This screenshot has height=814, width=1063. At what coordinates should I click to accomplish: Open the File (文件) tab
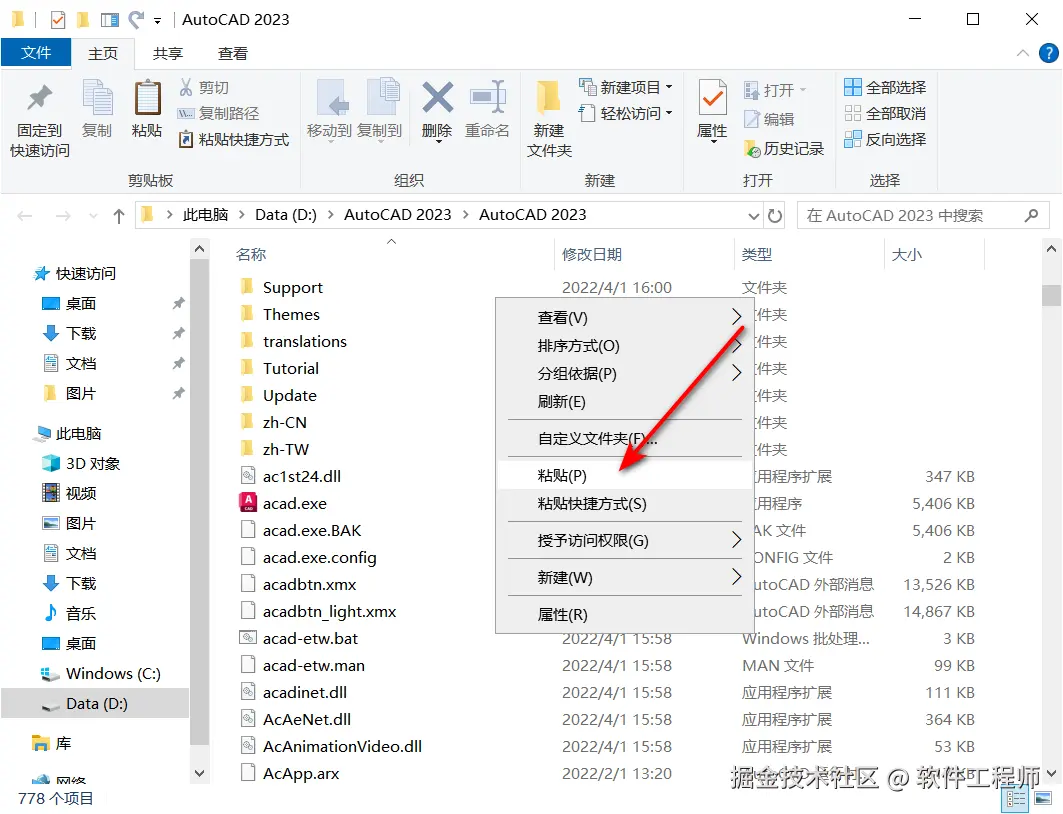[x=36, y=53]
